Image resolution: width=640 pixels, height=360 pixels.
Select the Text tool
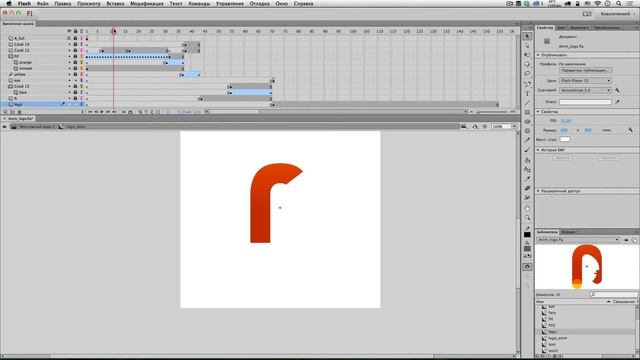coord(527,93)
